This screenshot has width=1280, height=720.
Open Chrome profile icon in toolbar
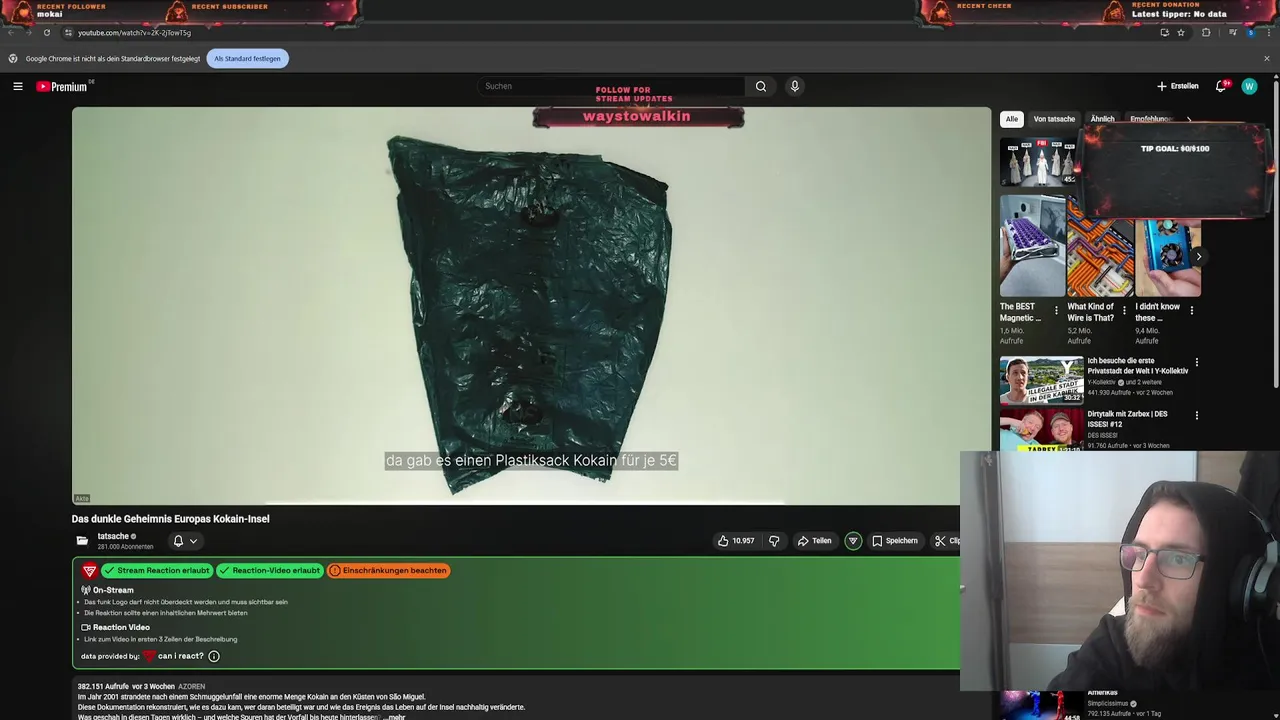[1250, 32]
